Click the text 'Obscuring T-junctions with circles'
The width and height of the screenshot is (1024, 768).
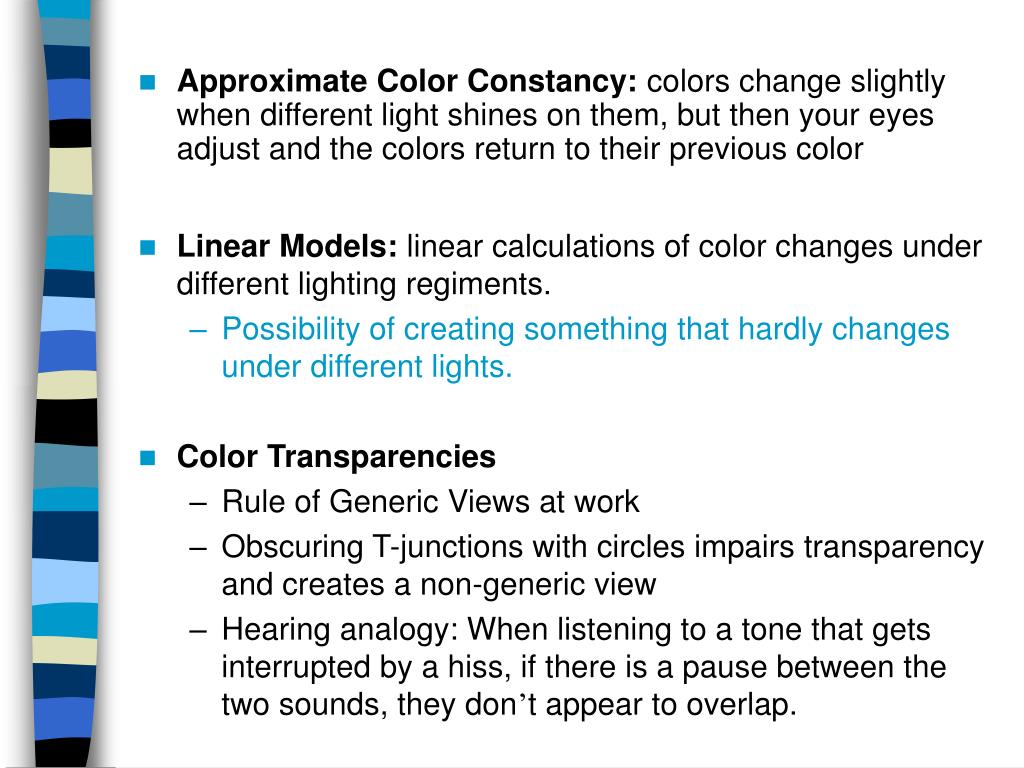click(455, 547)
